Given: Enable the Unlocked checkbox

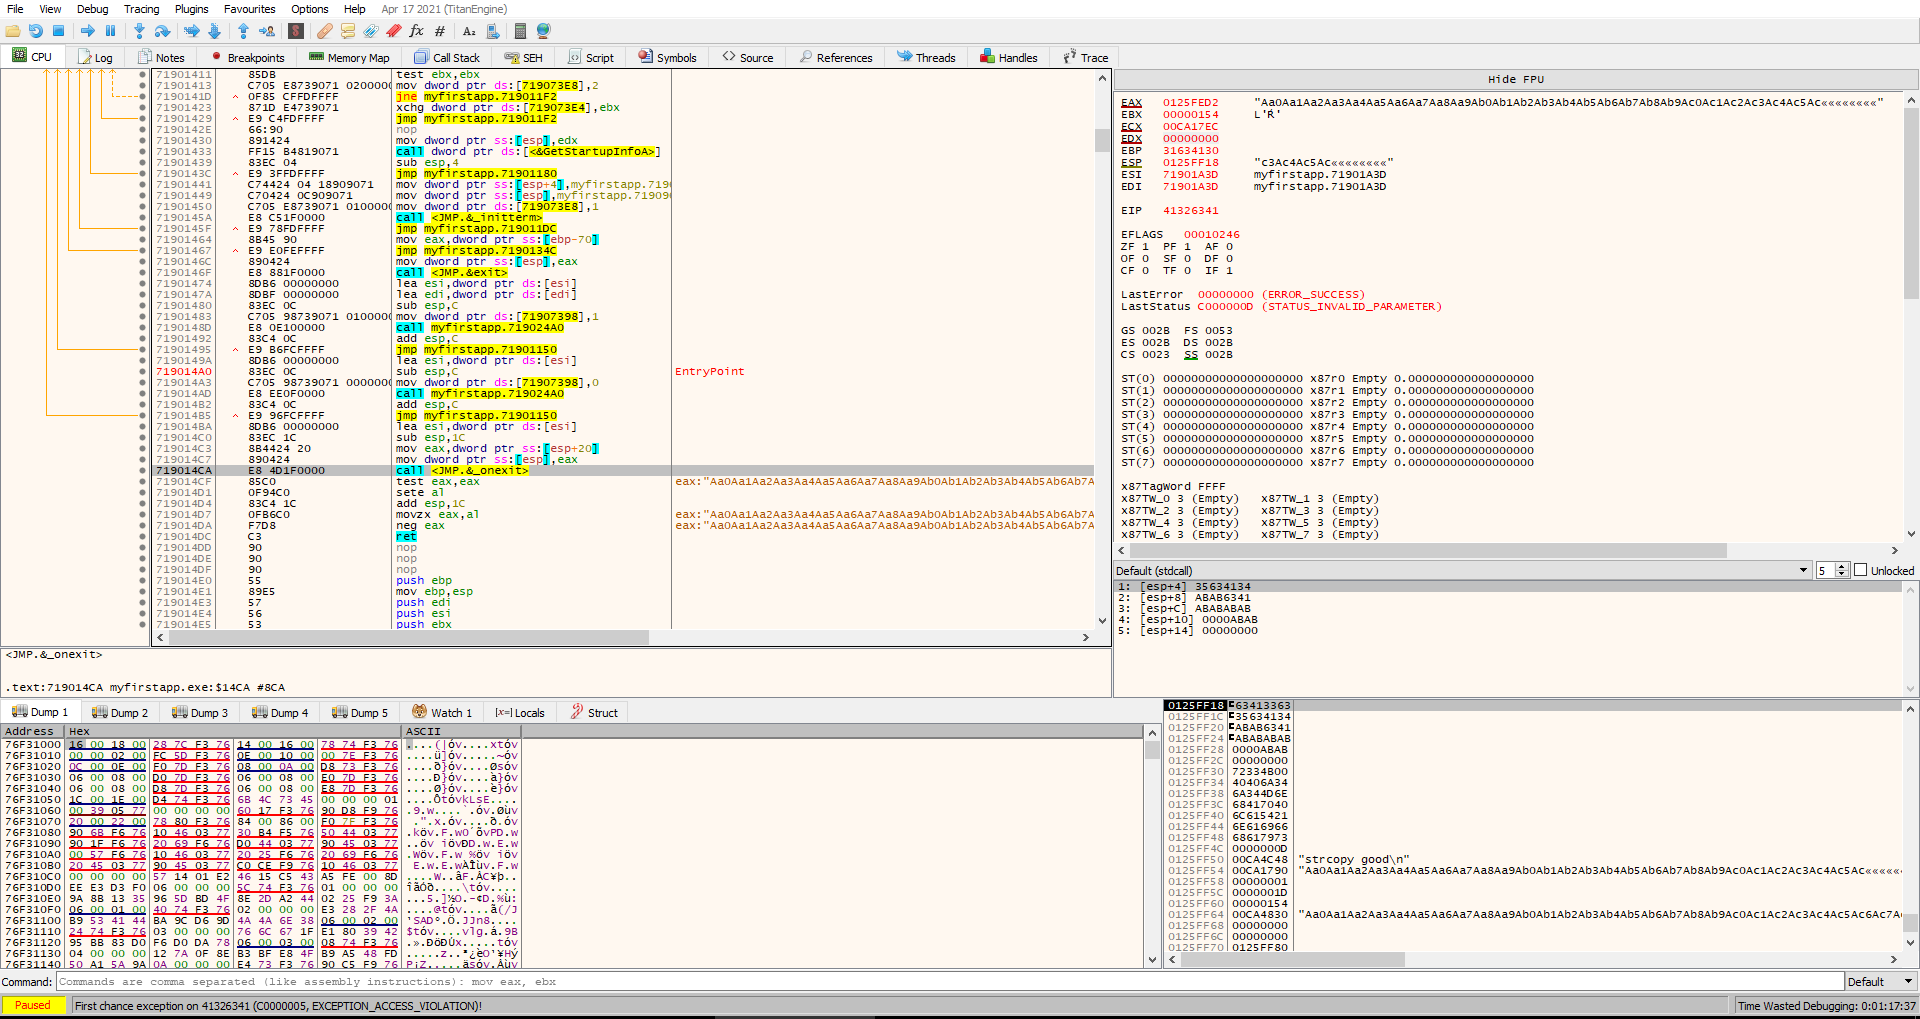Looking at the screenshot, I should (x=1861, y=570).
